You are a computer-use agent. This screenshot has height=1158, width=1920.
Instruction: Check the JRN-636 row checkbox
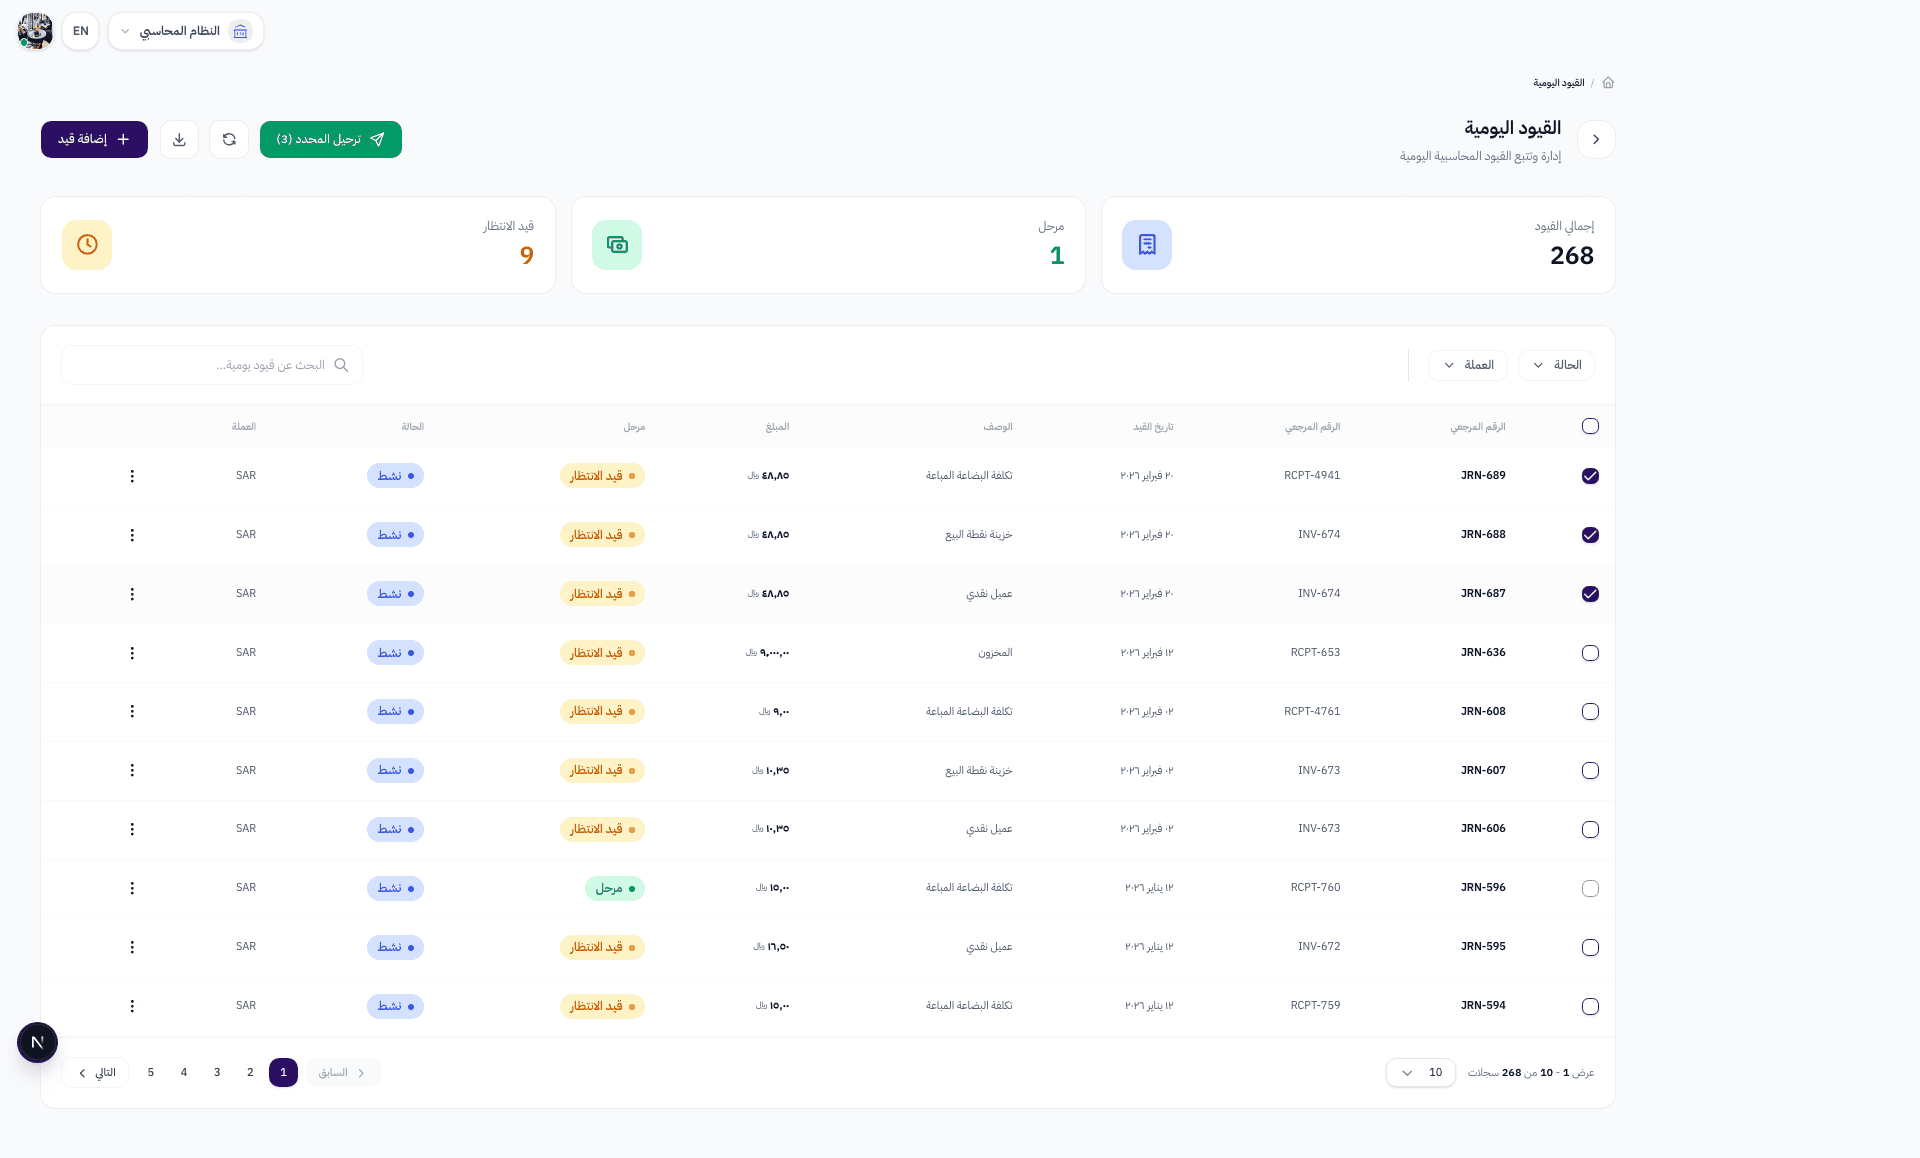tap(1590, 653)
